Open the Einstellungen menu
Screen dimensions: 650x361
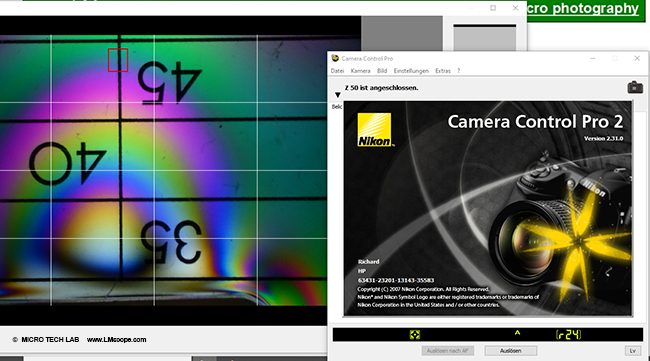point(411,71)
